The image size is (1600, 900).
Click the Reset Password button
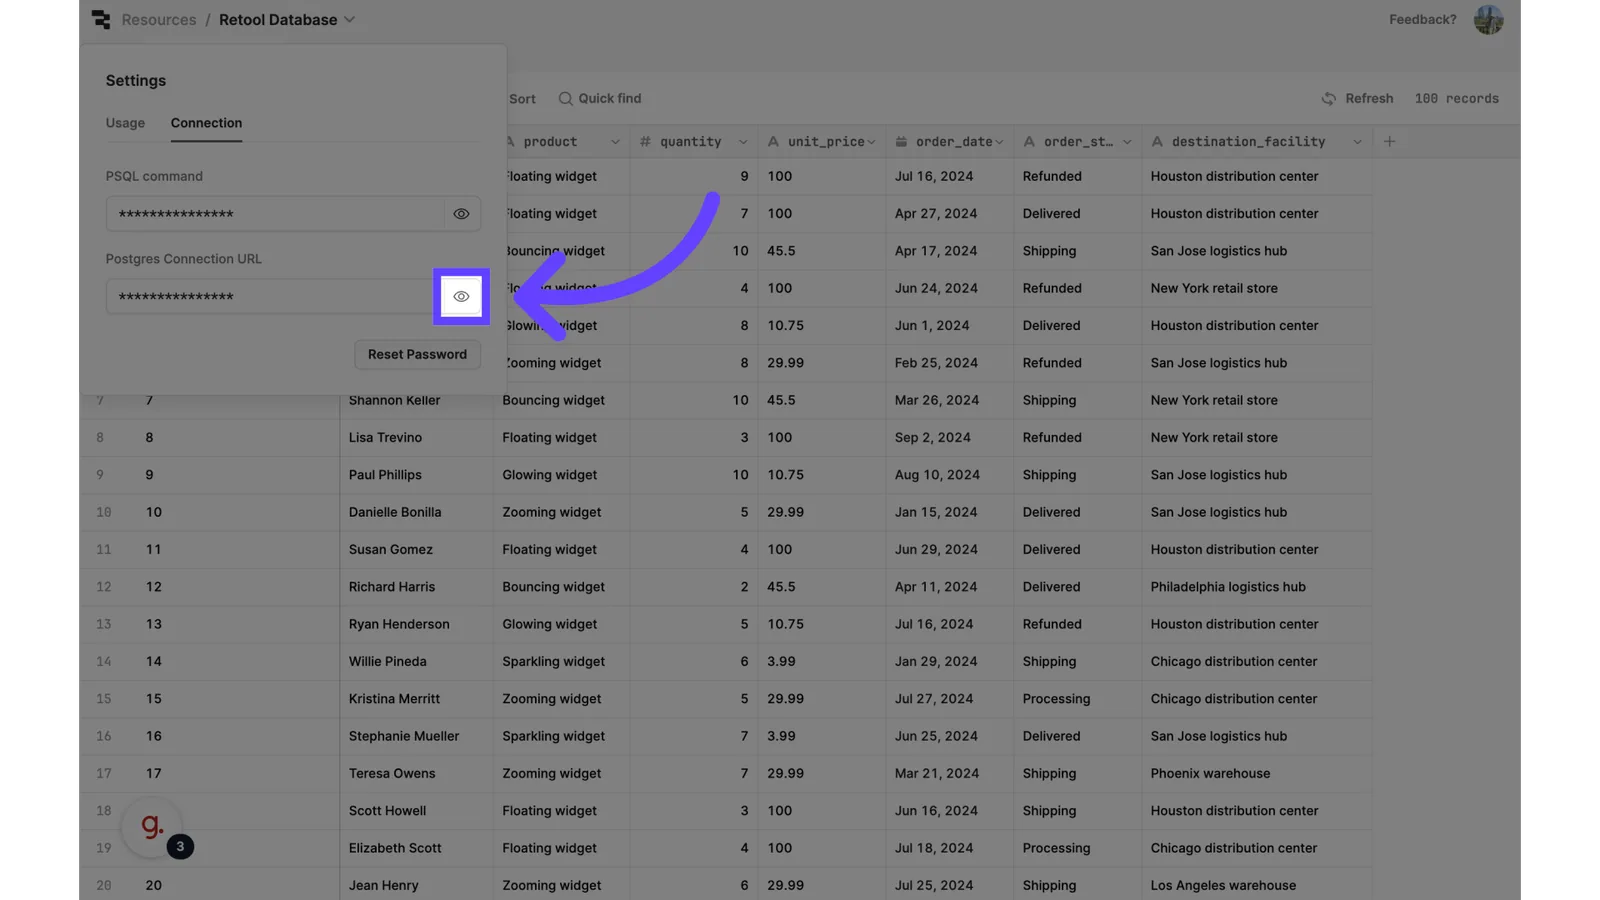click(x=417, y=354)
